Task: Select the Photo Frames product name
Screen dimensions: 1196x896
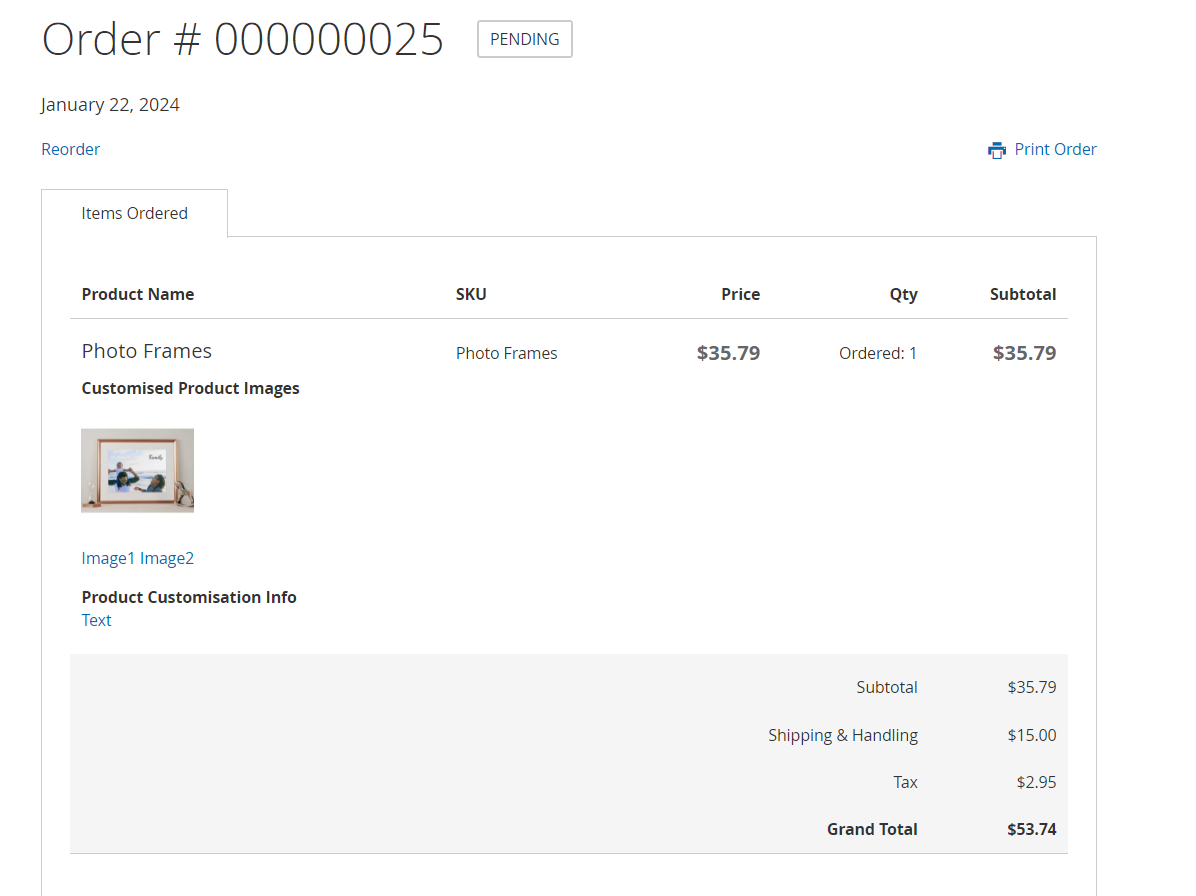Action: click(146, 351)
